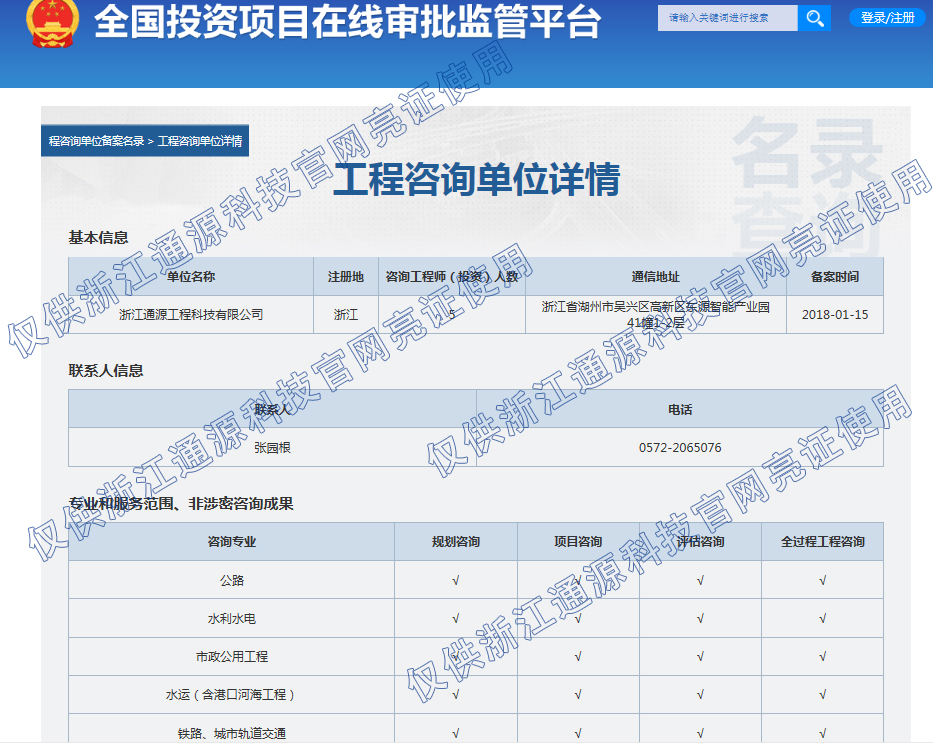Click the 备案时间 column header

point(834,277)
